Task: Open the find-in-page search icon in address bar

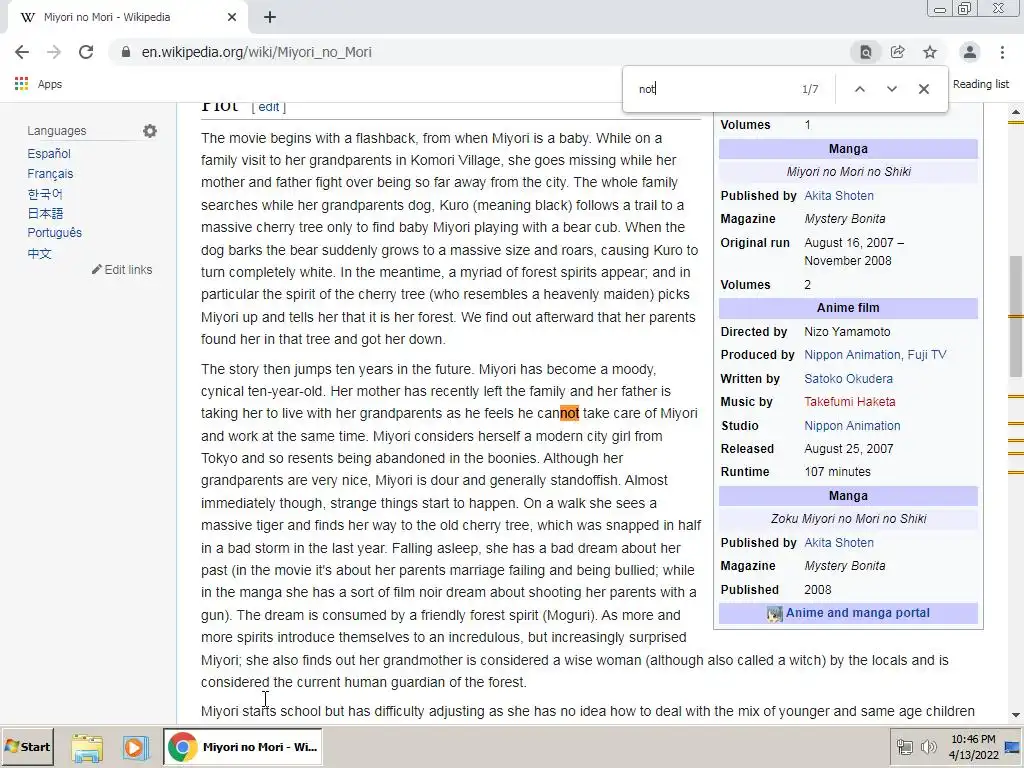Action: pos(865,52)
